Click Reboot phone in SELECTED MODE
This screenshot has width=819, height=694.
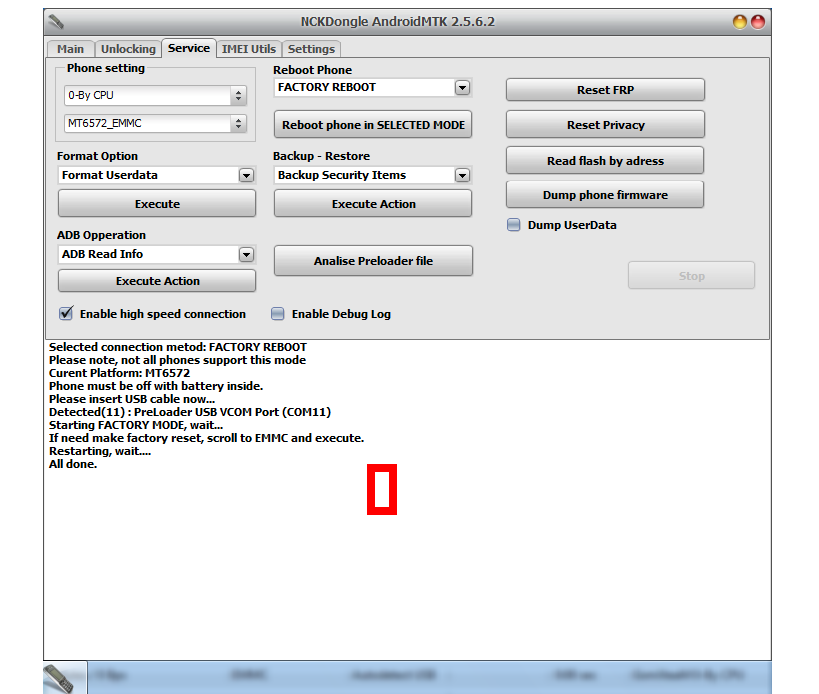(373, 124)
